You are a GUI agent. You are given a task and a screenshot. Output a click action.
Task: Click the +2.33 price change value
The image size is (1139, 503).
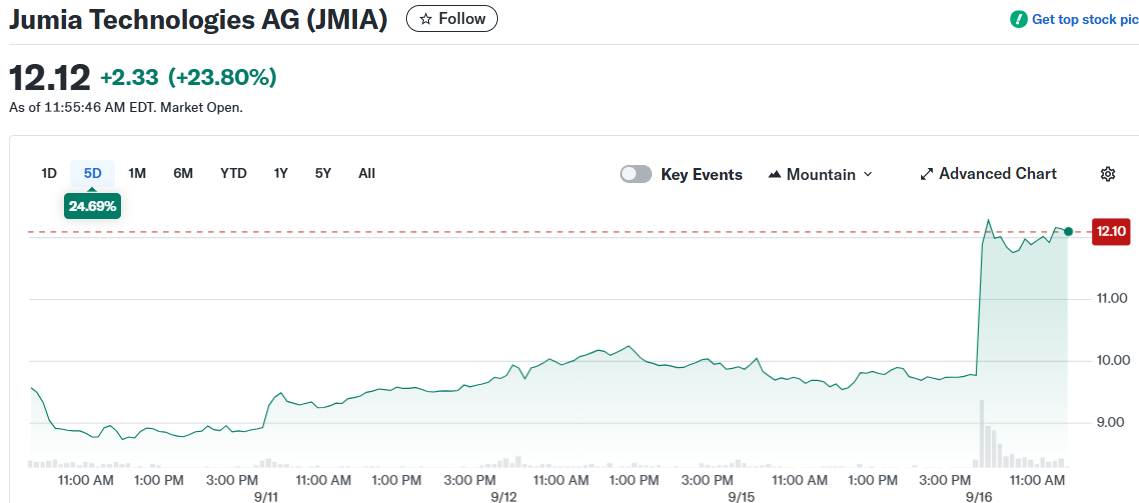point(129,78)
